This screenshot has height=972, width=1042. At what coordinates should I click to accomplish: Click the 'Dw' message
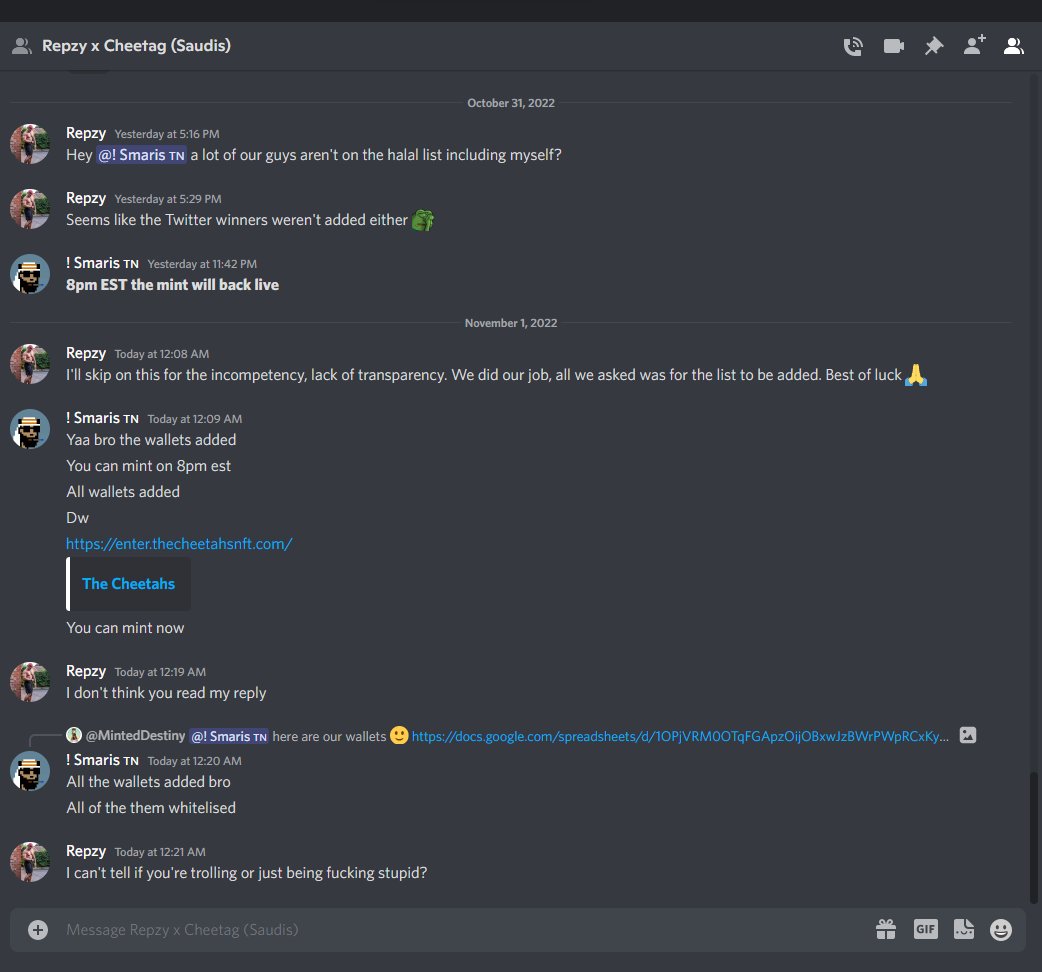click(77, 518)
